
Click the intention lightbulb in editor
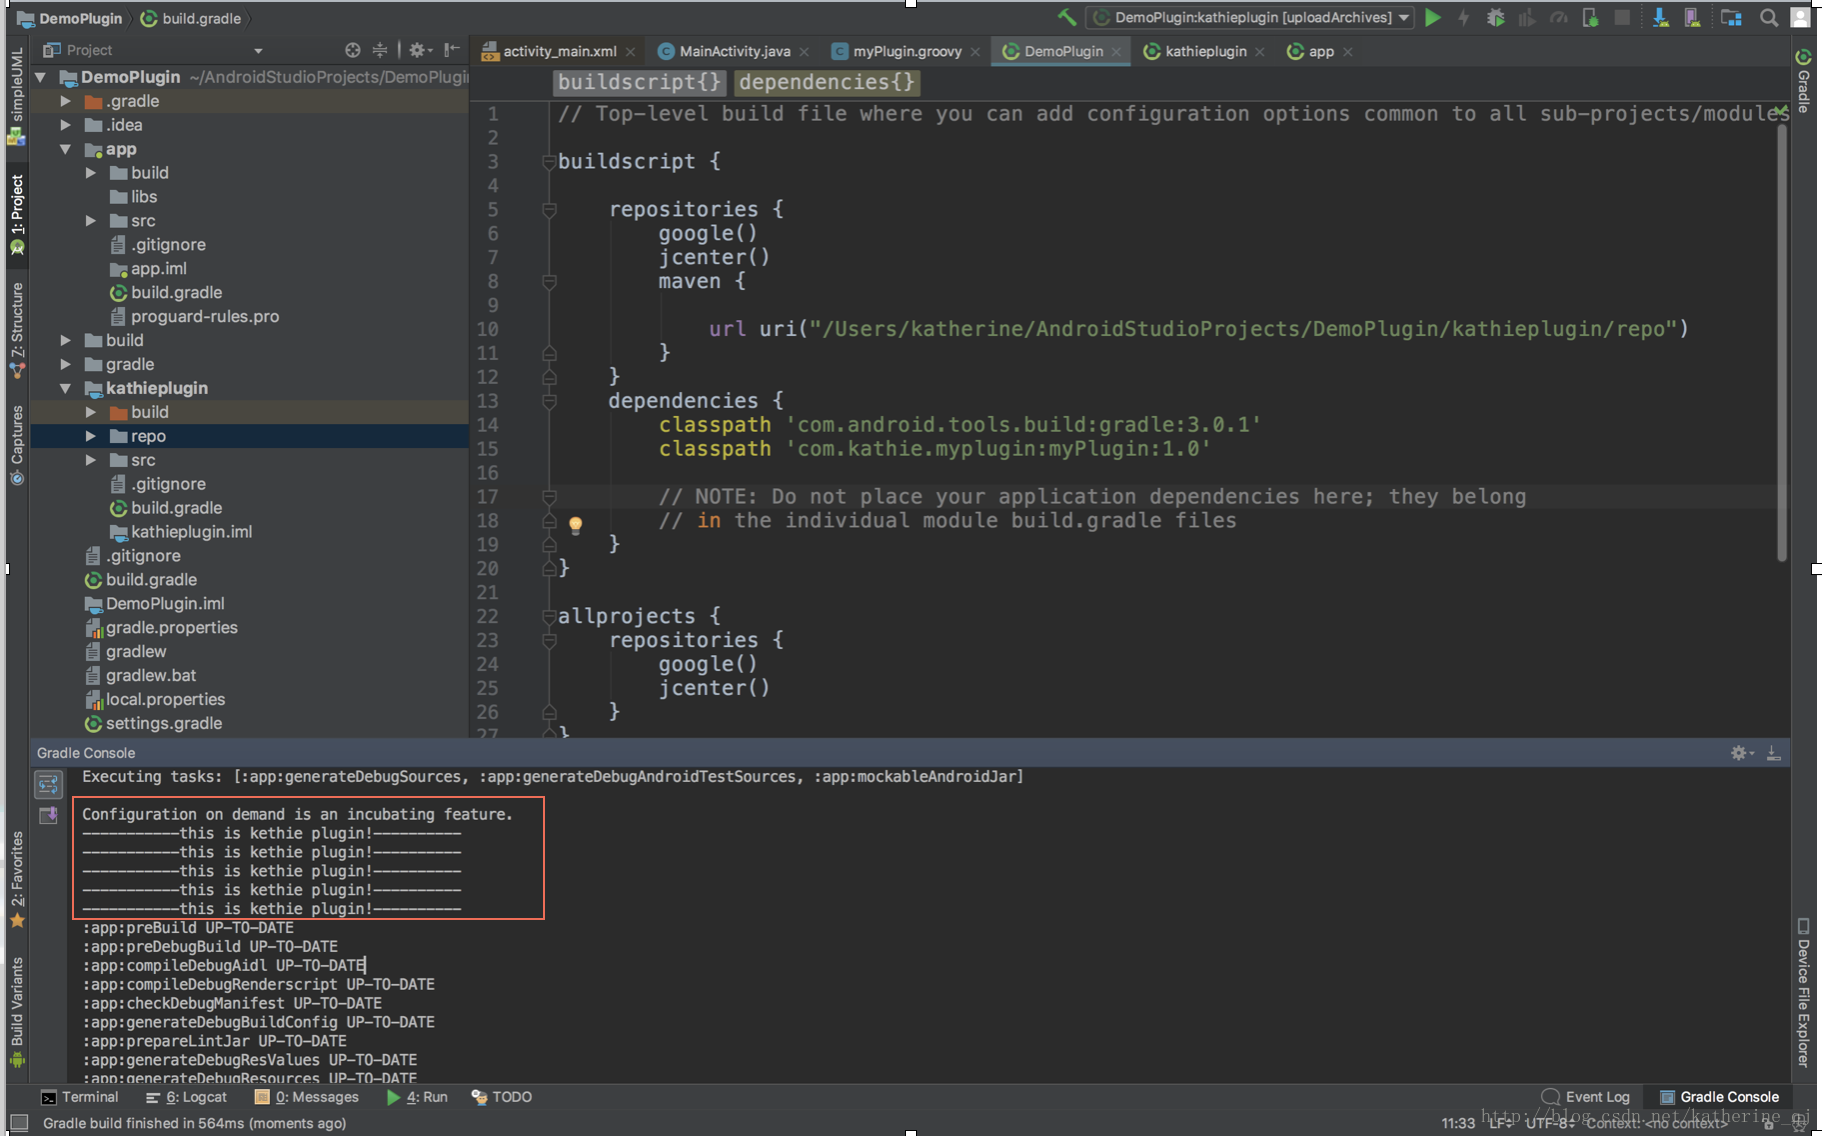[575, 525]
